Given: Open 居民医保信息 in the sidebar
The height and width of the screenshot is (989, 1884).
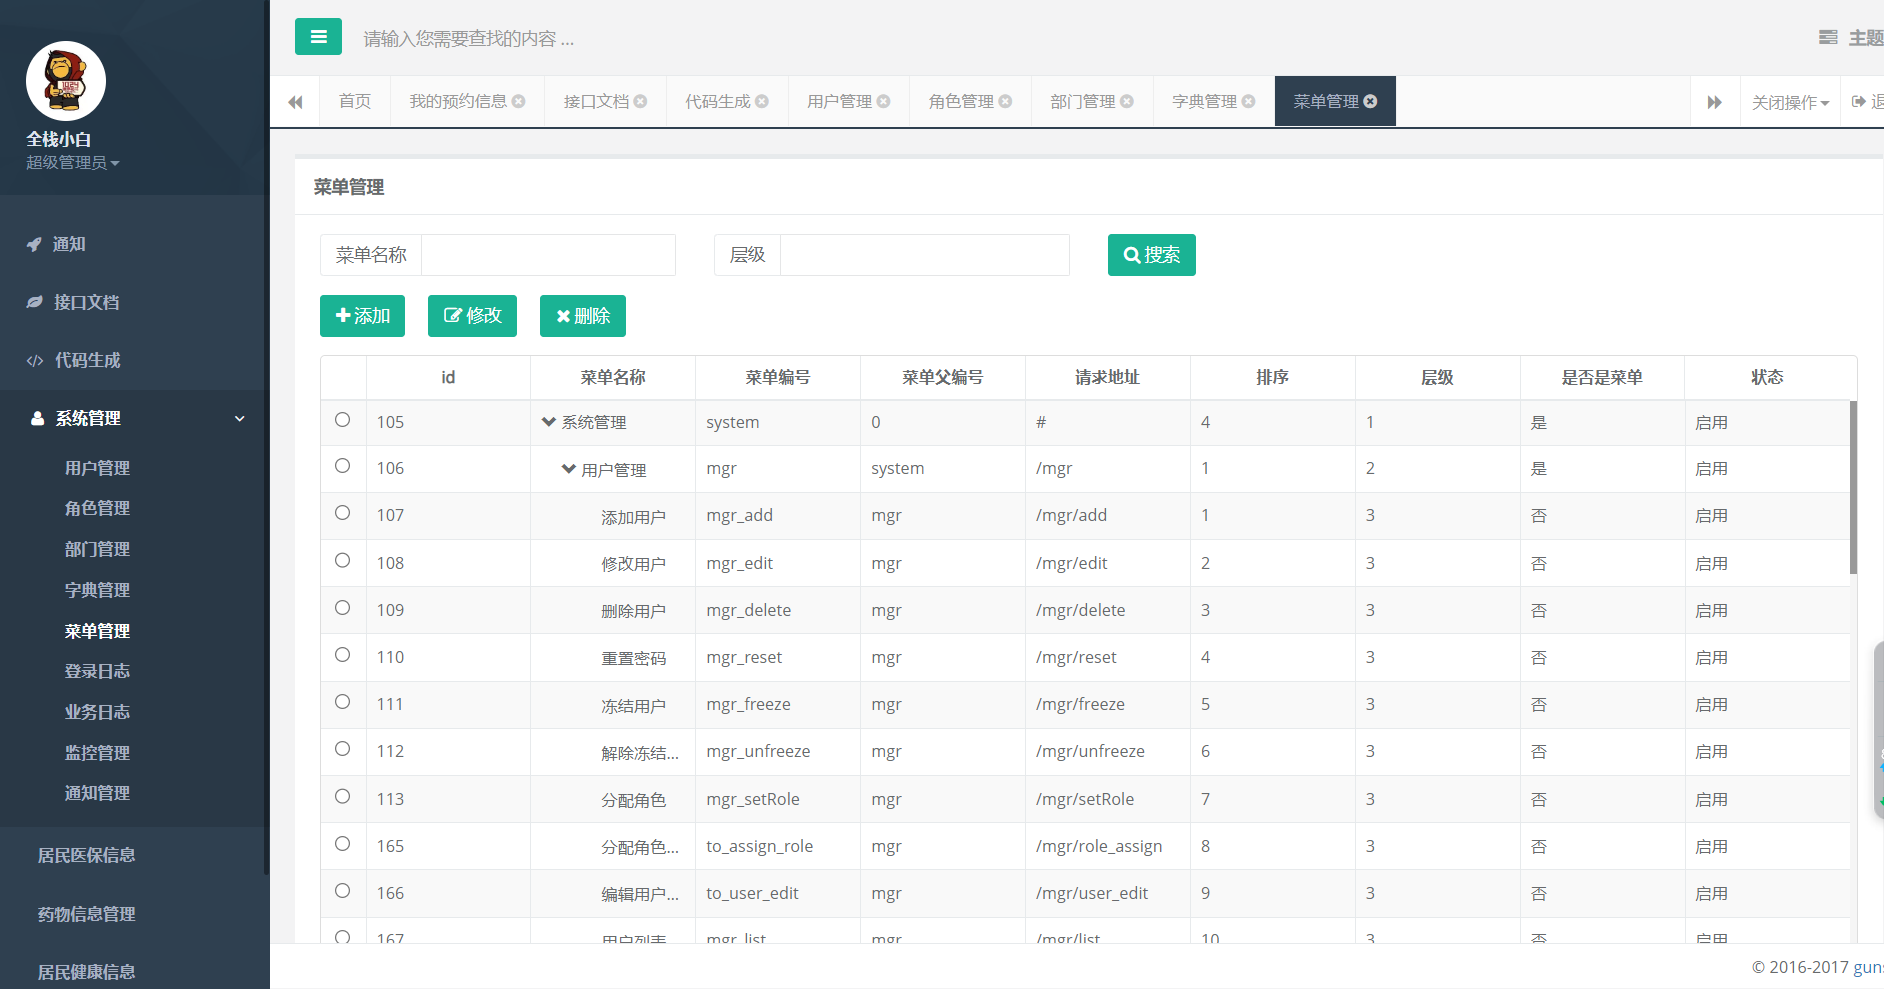Looking at the screenshot, I should [x=86, y=855].
